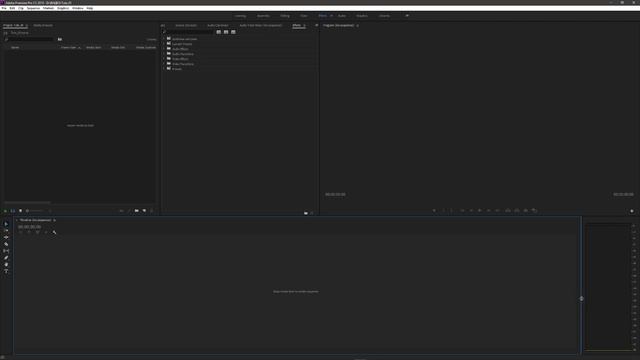The width and height of the screenshot is (640, 360).
Task: Open the Program monitor Button Editor
Action: pyautogui.click(x=632, y=211)
